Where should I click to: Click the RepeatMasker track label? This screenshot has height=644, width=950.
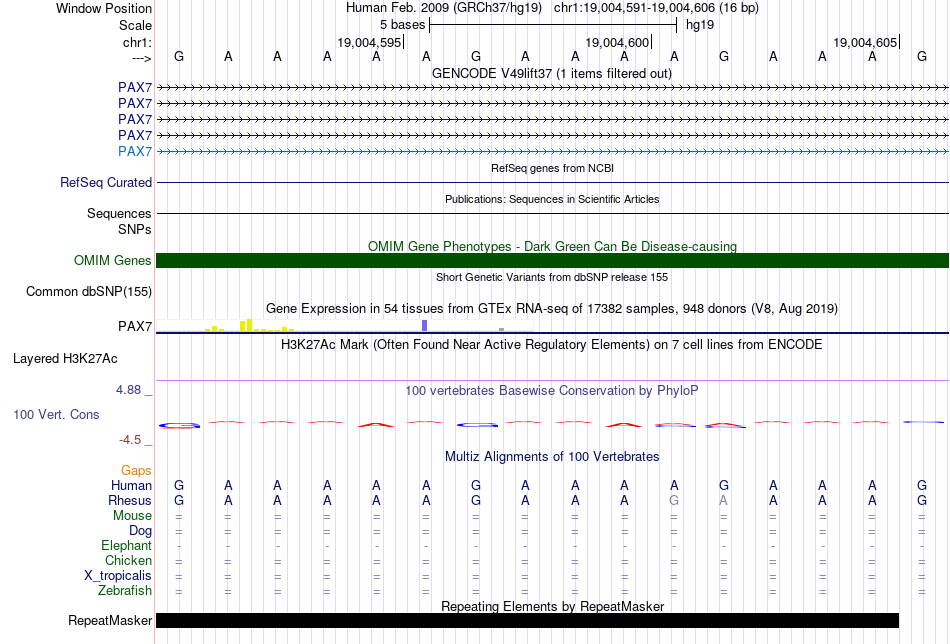110,621
